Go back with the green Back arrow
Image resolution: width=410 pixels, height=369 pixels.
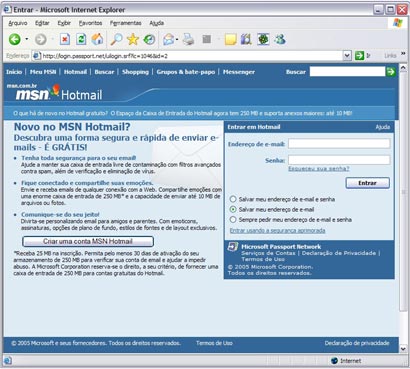[14, 40]
